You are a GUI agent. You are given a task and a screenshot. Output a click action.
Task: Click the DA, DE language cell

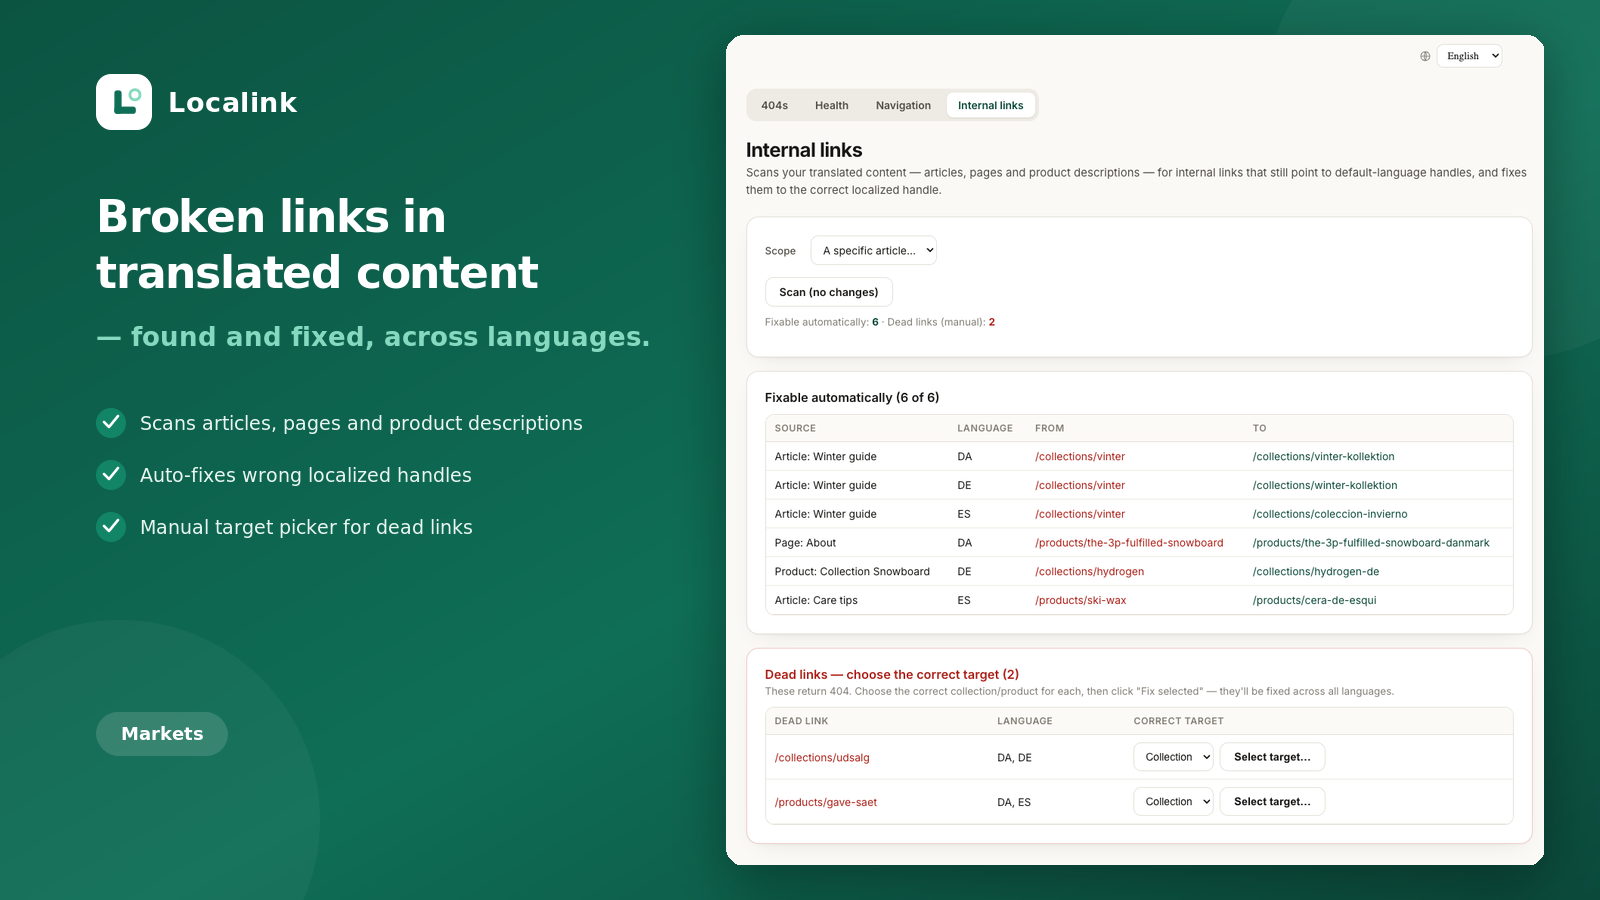(1014, 758)
